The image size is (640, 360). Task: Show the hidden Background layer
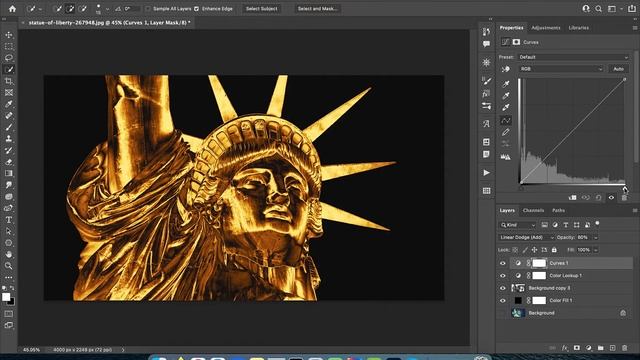tap(502, 313)
